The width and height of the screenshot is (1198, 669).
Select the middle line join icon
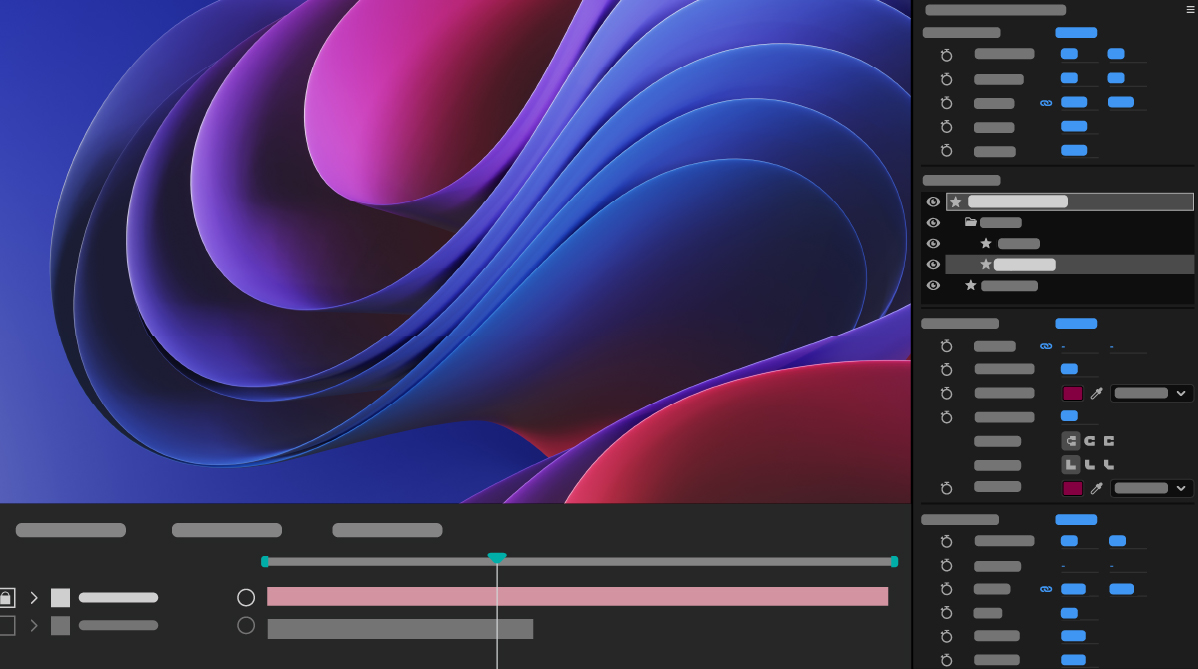click(x=1090, y=464)
